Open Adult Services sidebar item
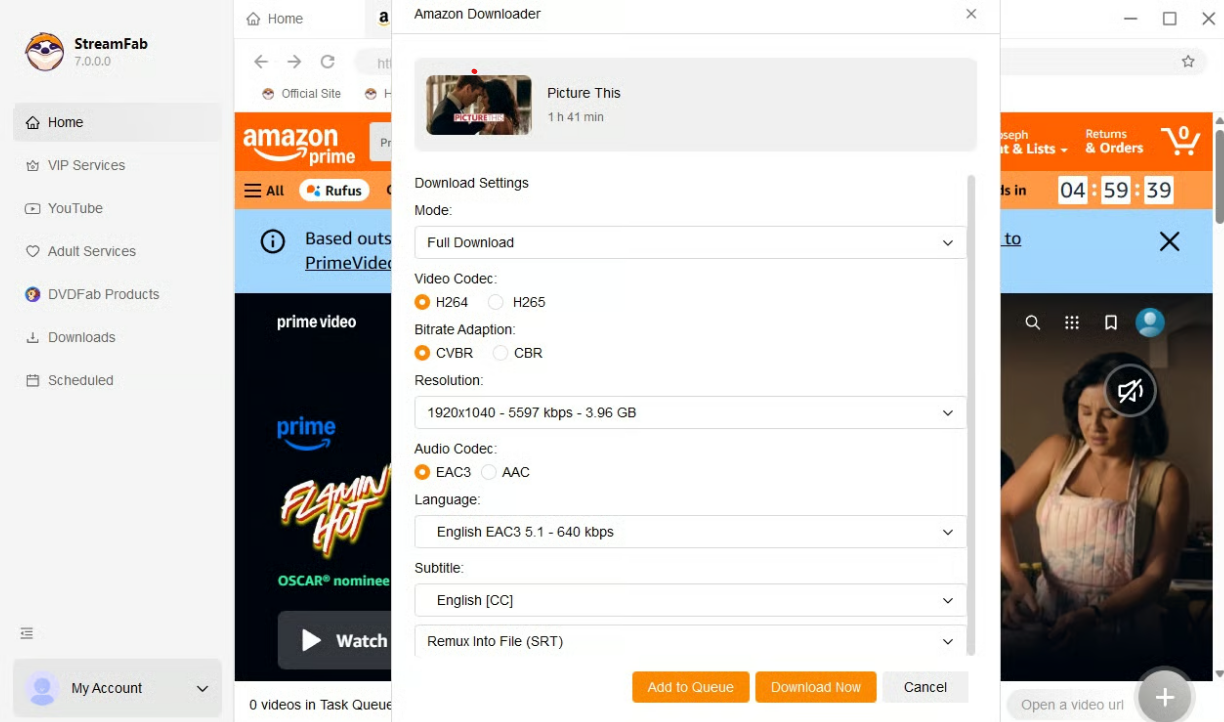This screenshot has width=1224, height=722. tap(117, 251)
